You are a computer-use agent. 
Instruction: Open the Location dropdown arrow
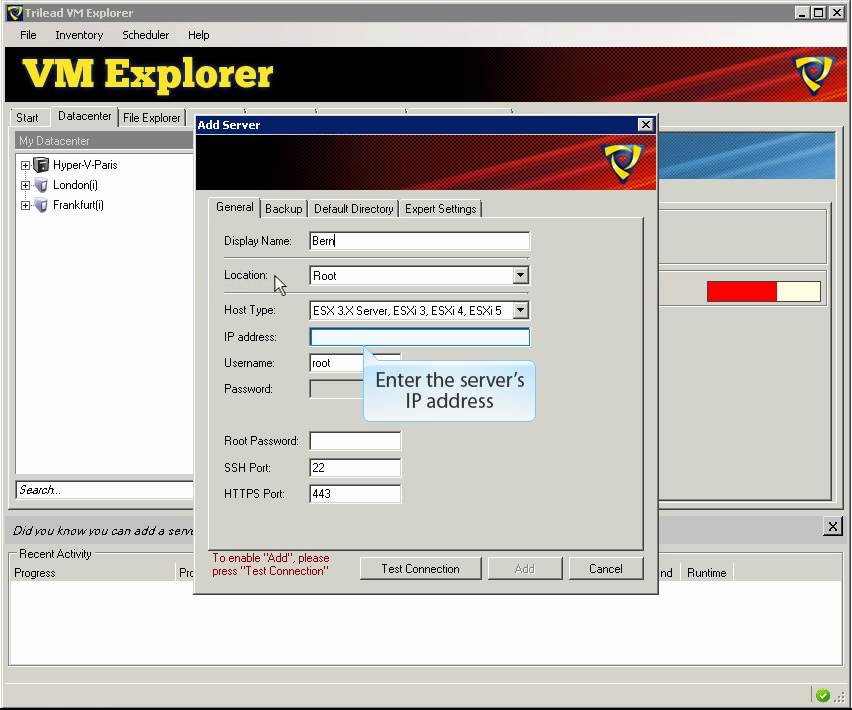coord(520,275)
